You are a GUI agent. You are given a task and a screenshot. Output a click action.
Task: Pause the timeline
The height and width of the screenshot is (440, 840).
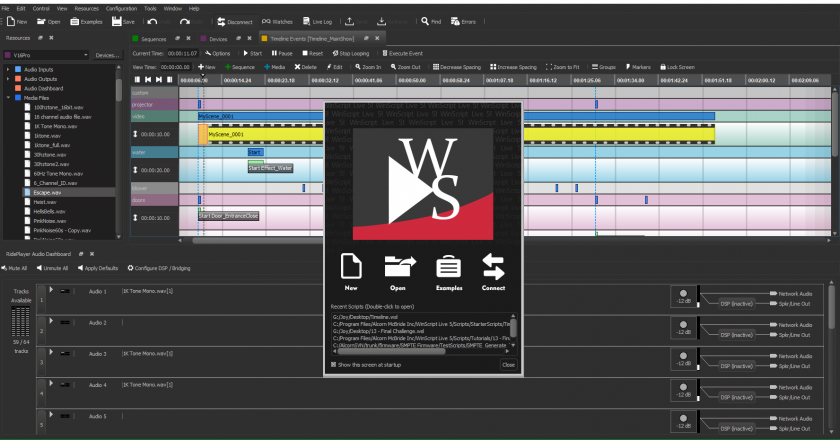pyautogui.click(x=282, y=53)
